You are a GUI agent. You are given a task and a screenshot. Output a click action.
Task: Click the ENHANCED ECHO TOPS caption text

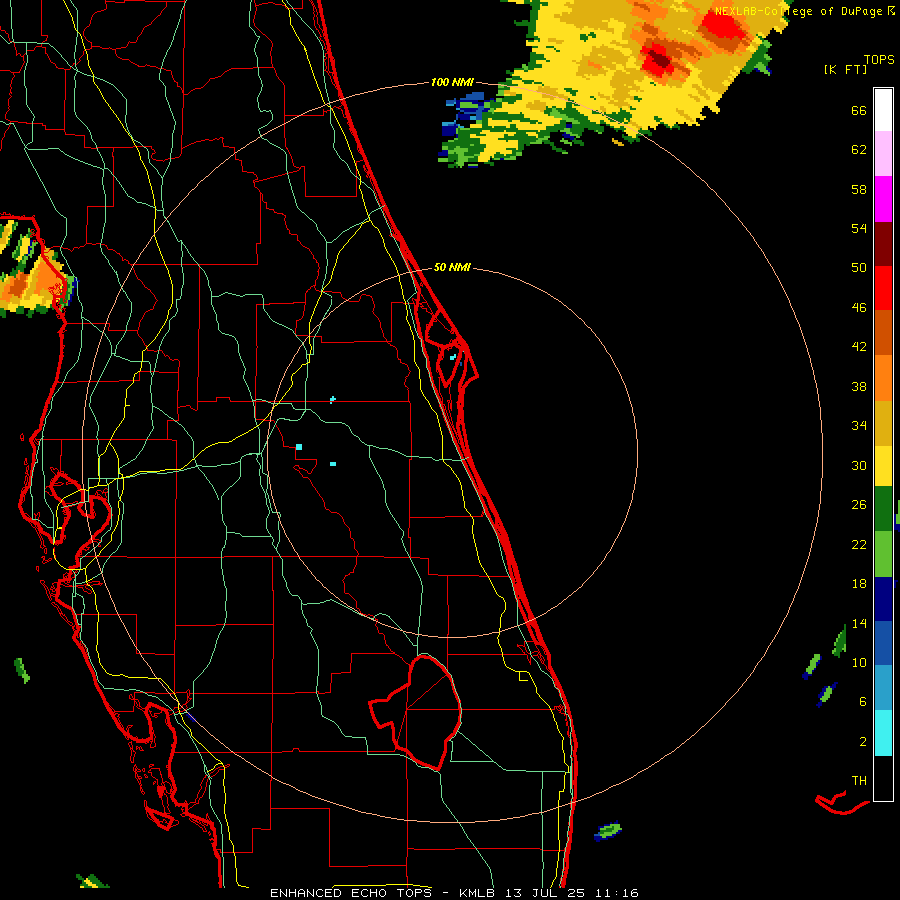[x=356, y=893]
